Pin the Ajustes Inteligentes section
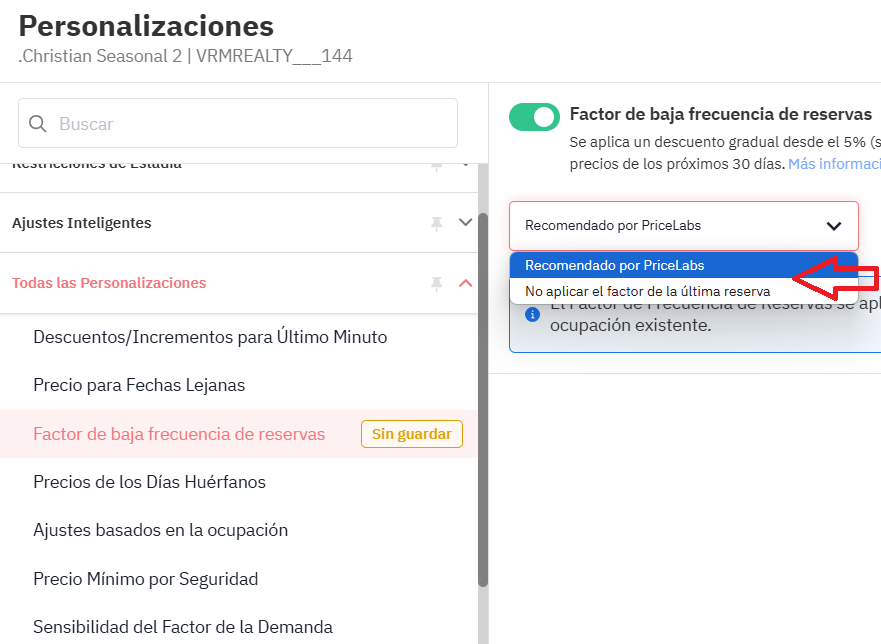The height and width of the screenshot is (644, 881). click(437, 223)
